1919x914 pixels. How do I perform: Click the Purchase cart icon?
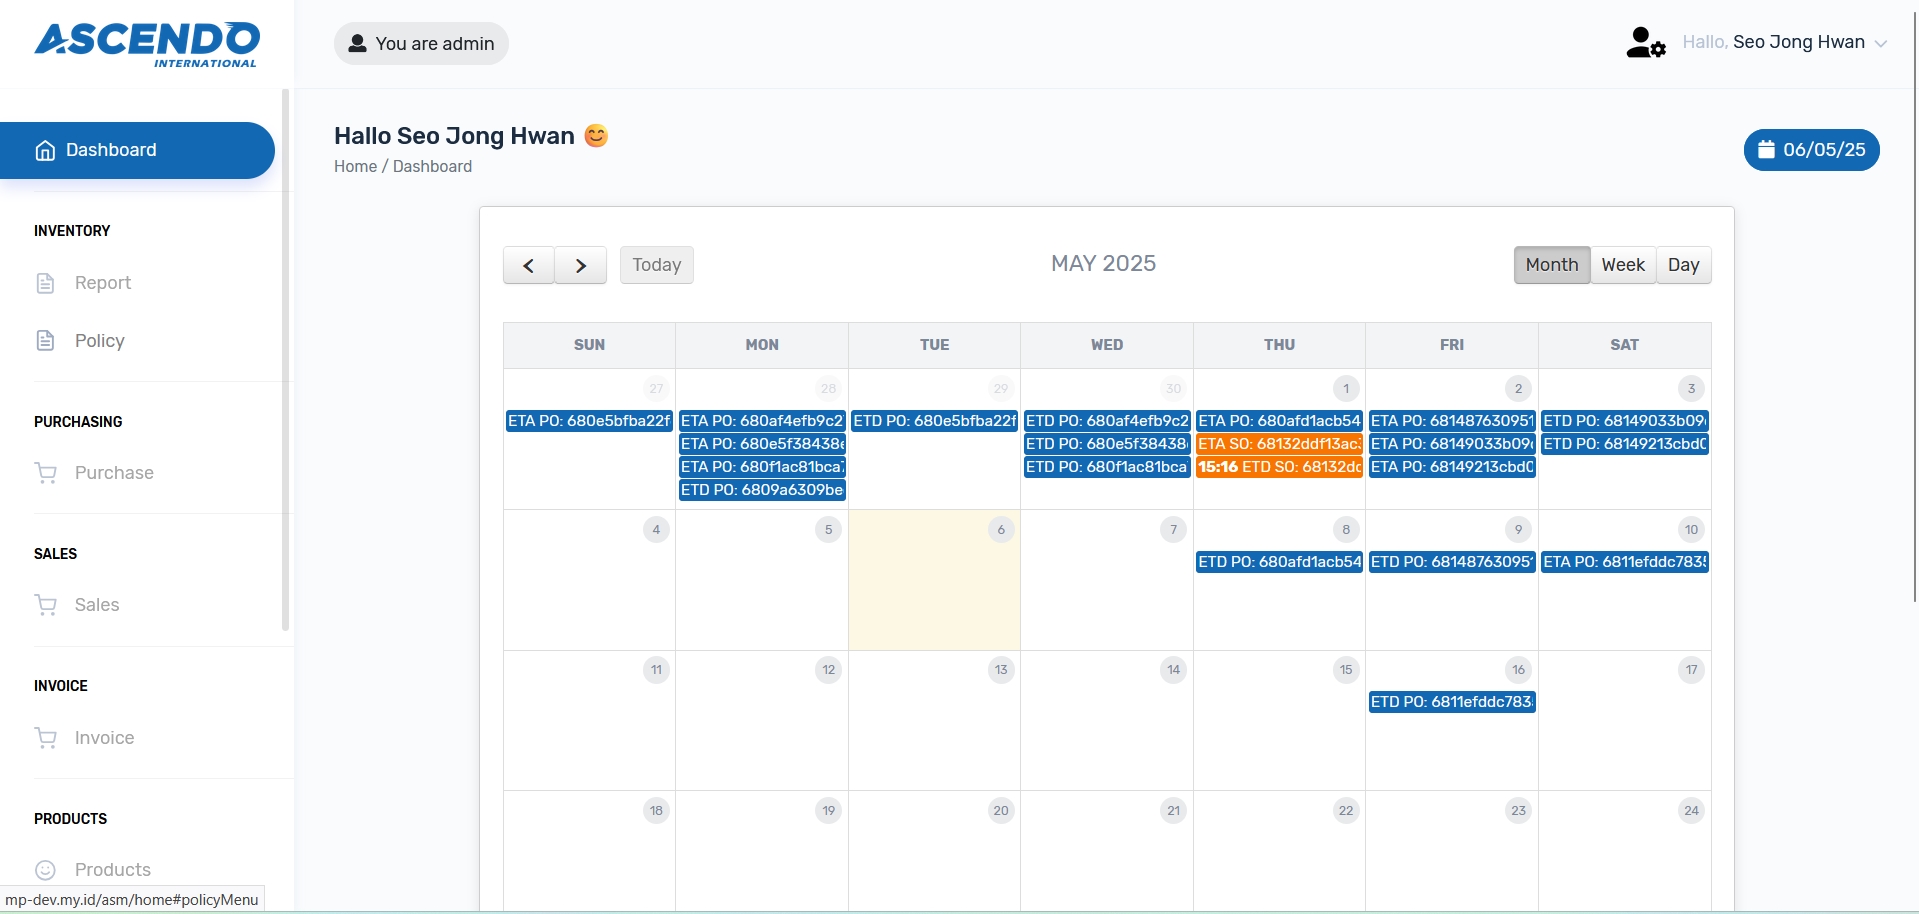46,473
